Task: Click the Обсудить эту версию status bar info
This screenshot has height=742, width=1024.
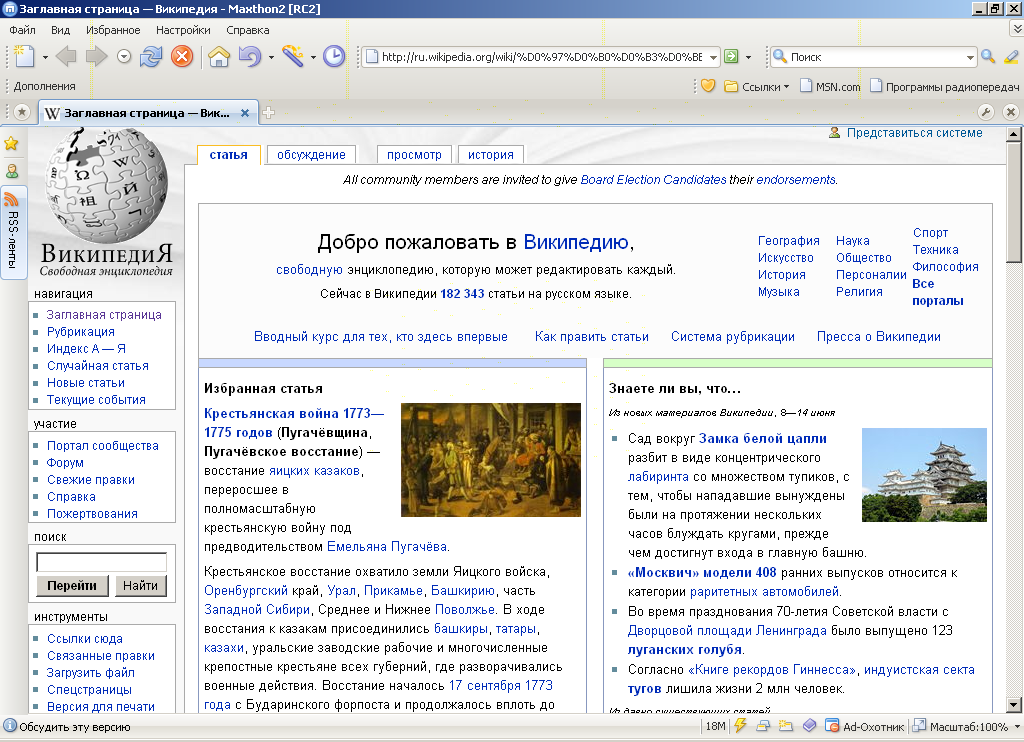Action: point(67,726)
